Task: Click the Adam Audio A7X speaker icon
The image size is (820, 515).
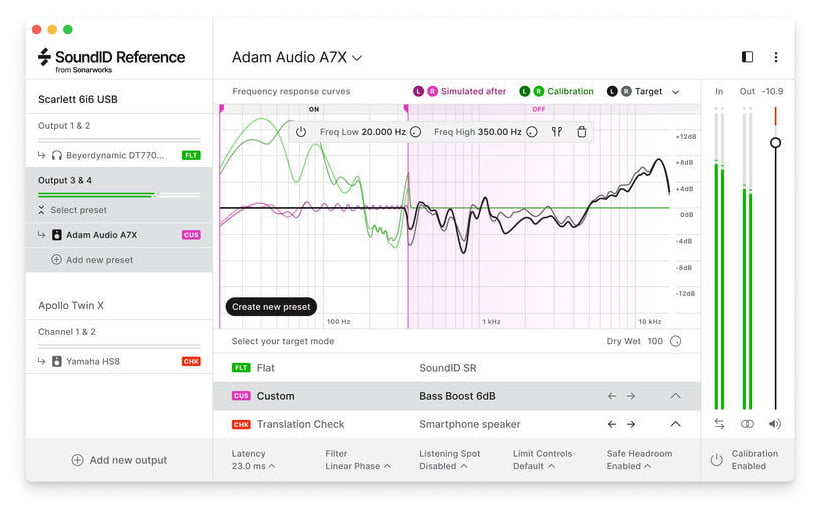Action: pyautogui.click(x=57, y=235)
